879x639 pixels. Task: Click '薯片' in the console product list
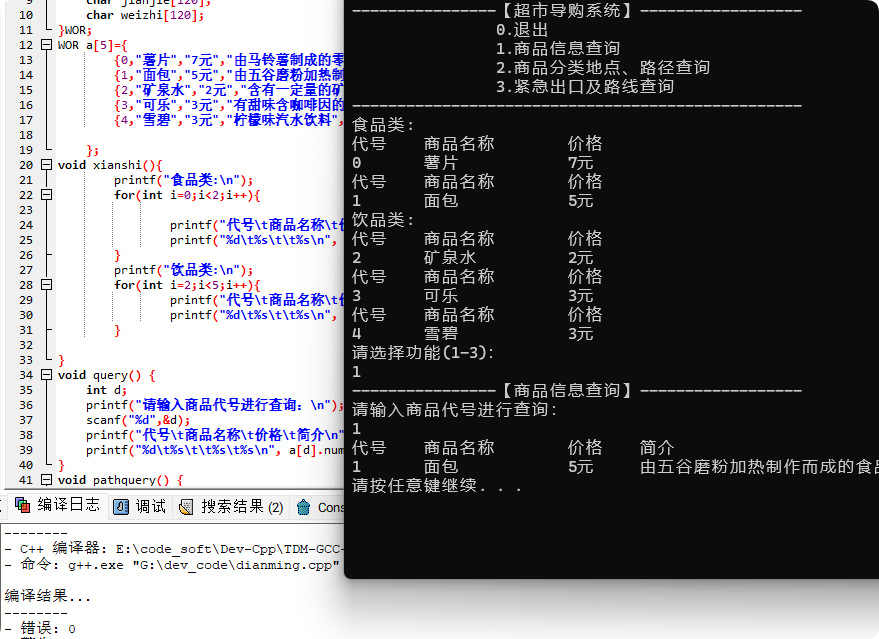point(441,163)
